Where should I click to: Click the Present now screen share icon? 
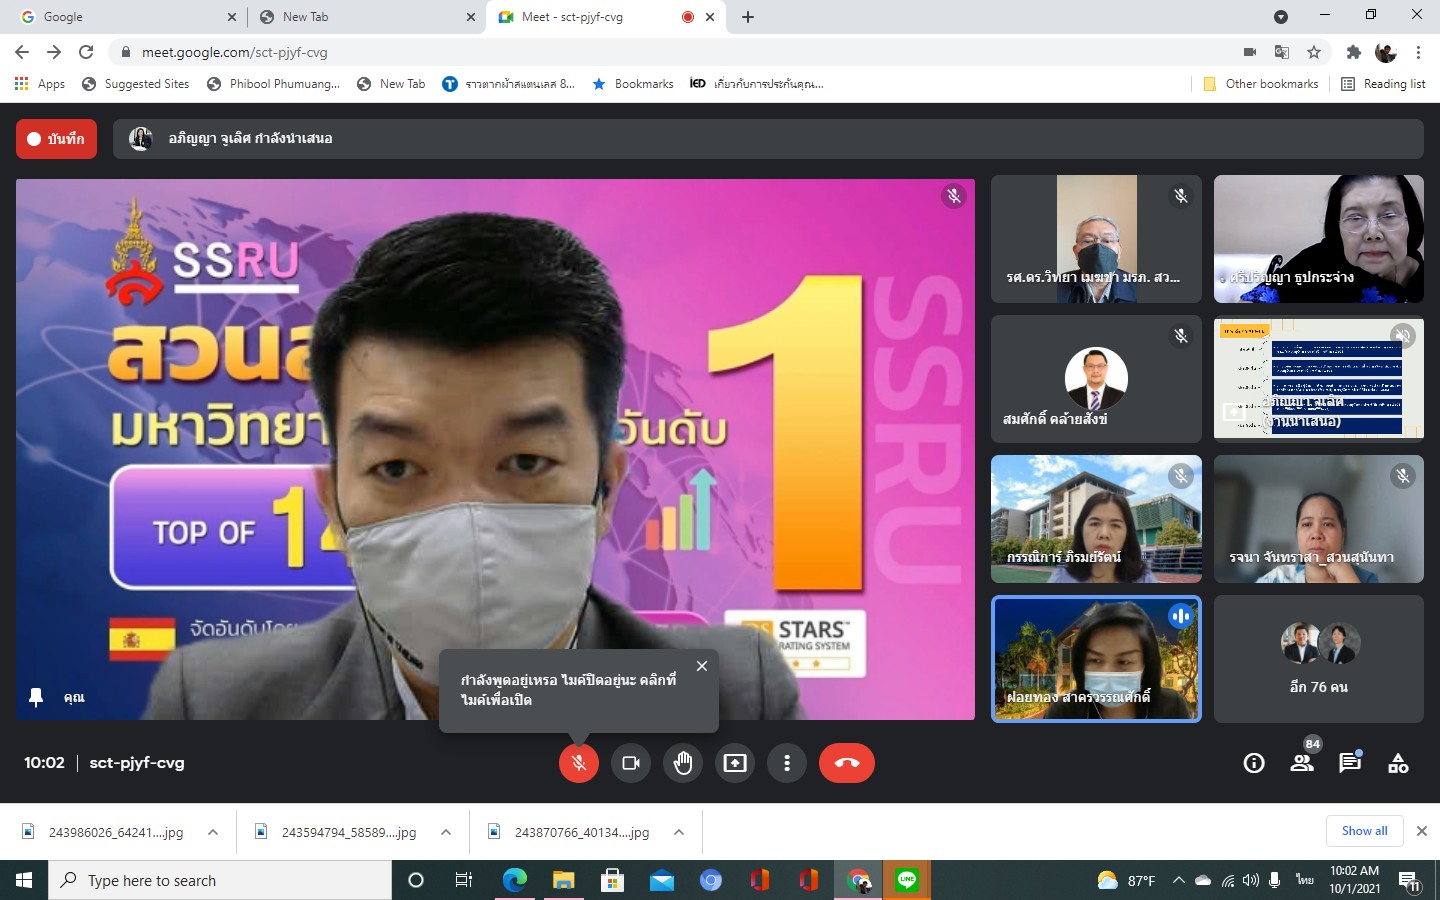tap(735, 763)
